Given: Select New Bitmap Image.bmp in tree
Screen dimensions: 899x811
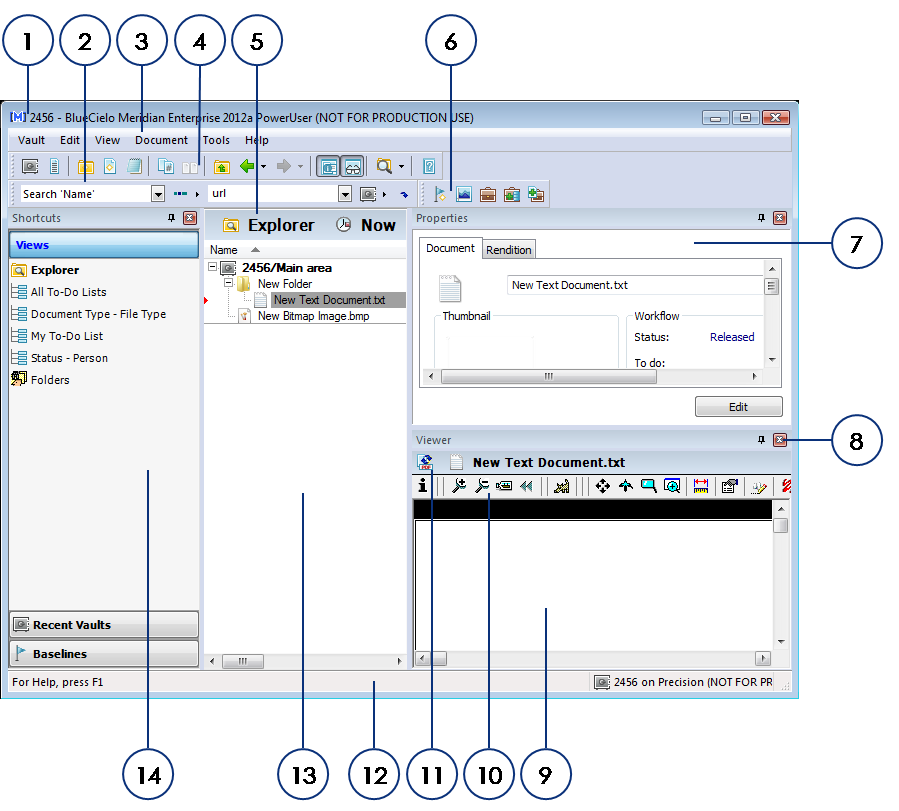Looking at the screenshot, I should (313, 316).
